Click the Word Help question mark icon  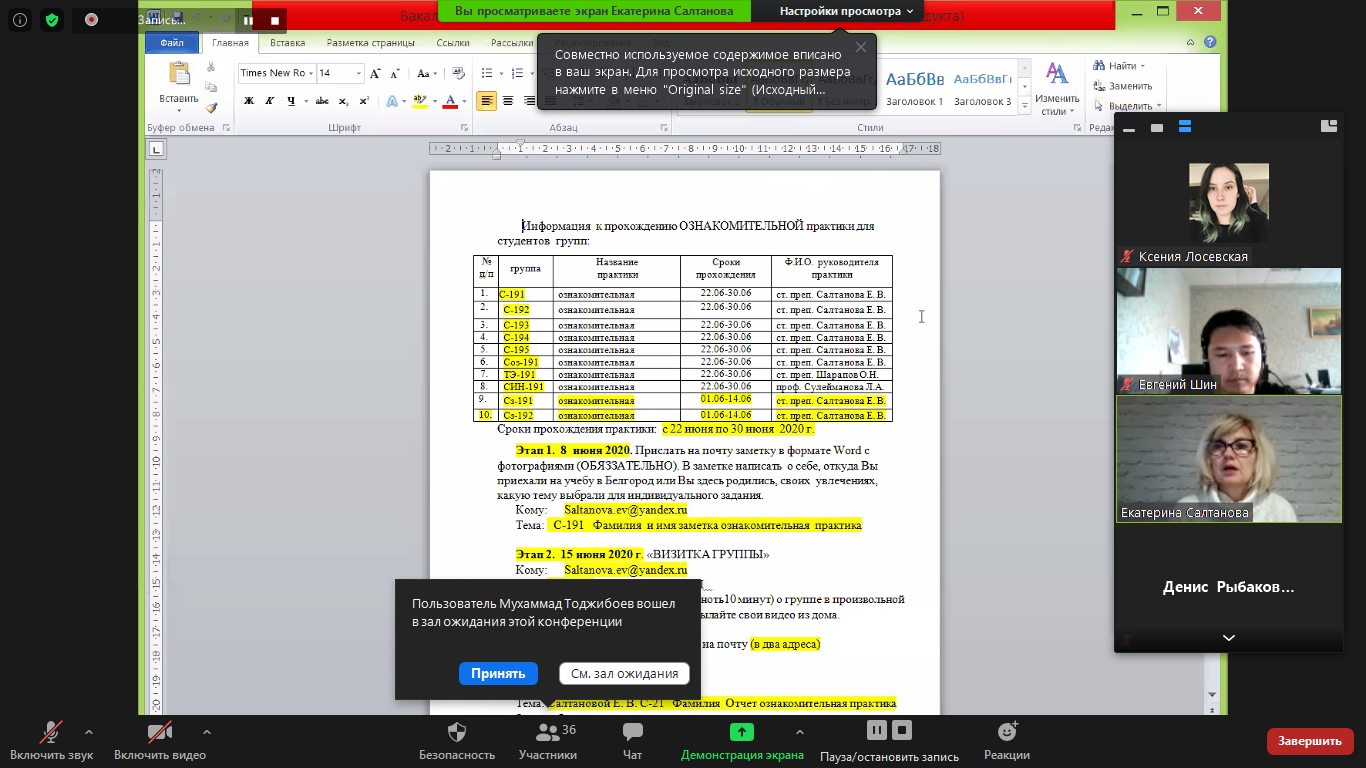[1210, 43]
